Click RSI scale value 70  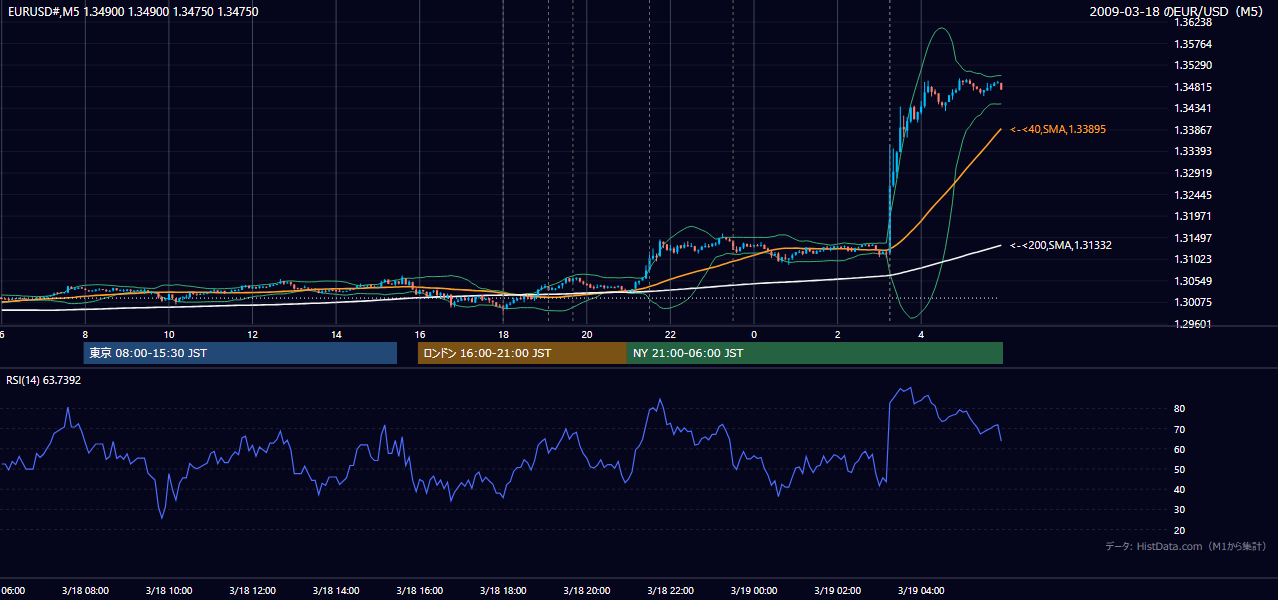point(1180,429)
